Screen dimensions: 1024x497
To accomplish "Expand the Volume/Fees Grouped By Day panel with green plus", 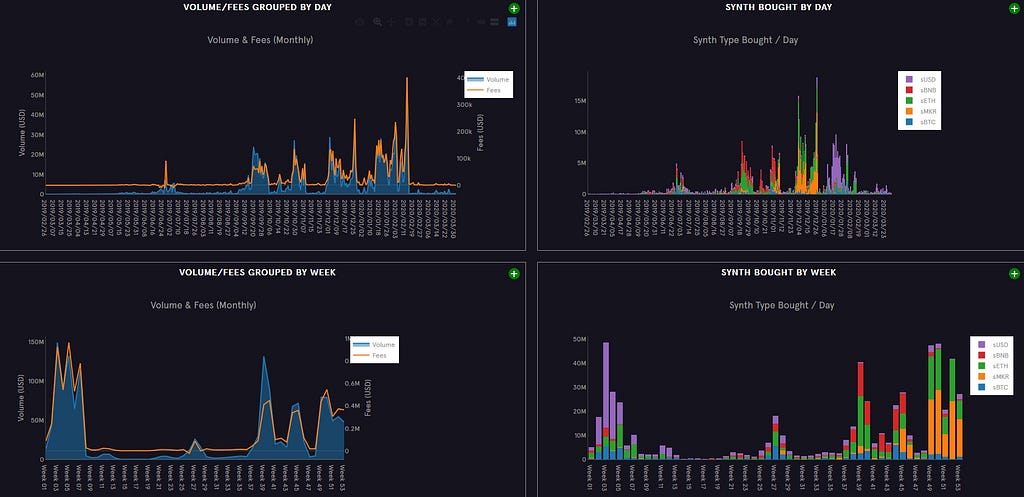I will [514, 8].
